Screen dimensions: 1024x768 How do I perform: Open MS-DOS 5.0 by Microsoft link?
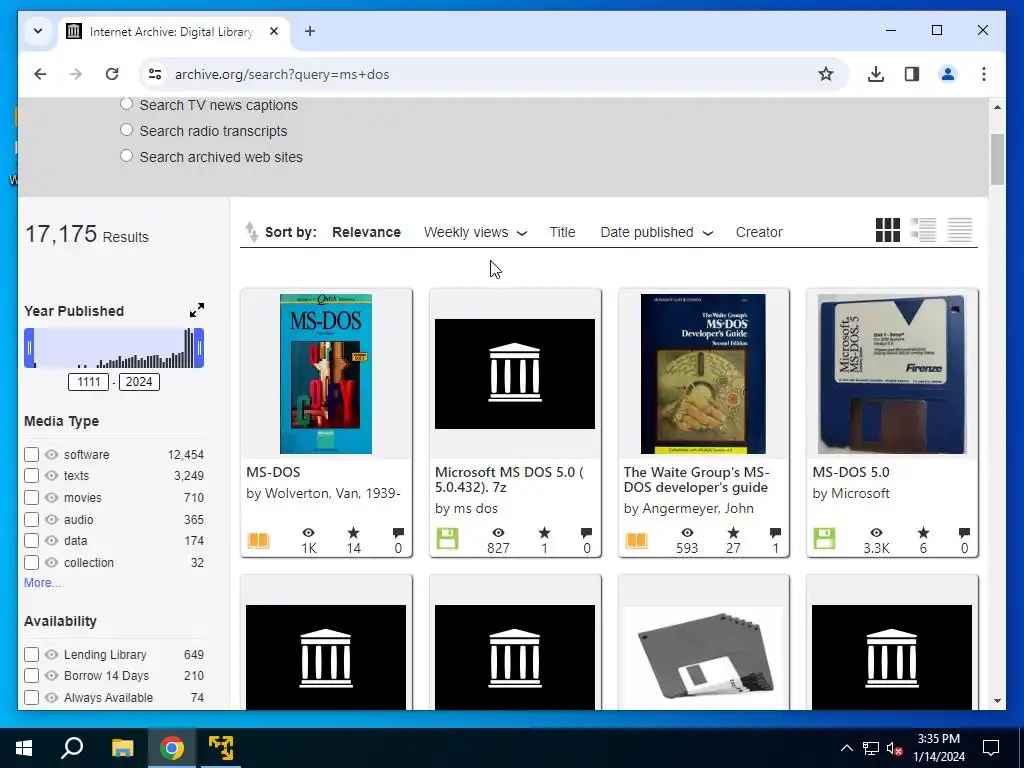[851, 472]
